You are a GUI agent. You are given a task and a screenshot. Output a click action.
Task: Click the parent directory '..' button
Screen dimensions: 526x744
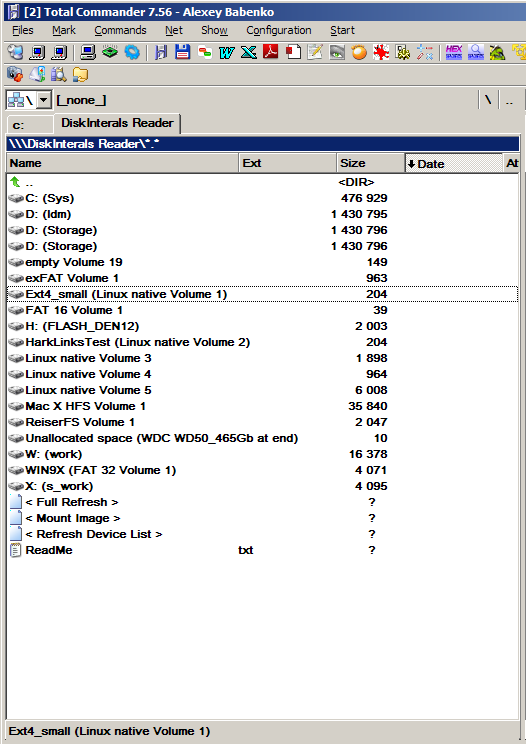509,101
